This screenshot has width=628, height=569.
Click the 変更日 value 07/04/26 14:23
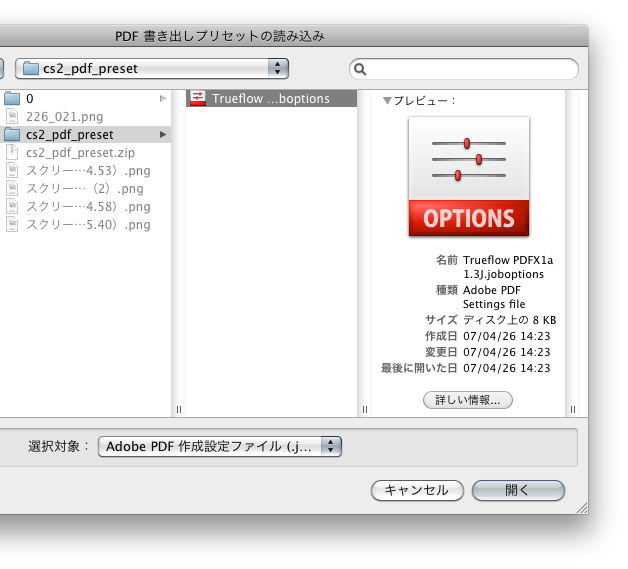(507, 352)
